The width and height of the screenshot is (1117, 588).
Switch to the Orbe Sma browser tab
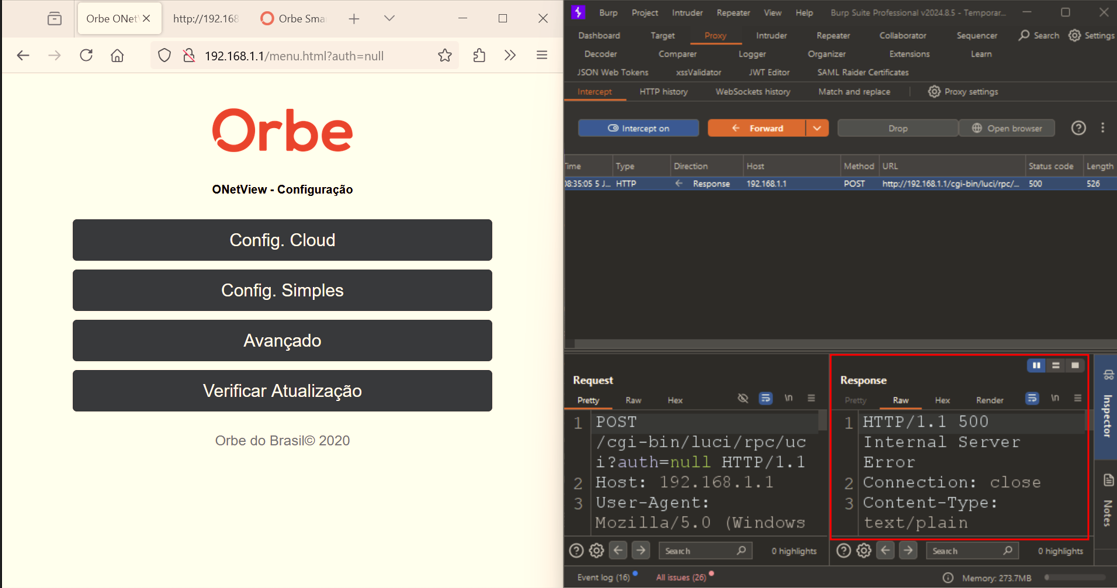(293, 19)
